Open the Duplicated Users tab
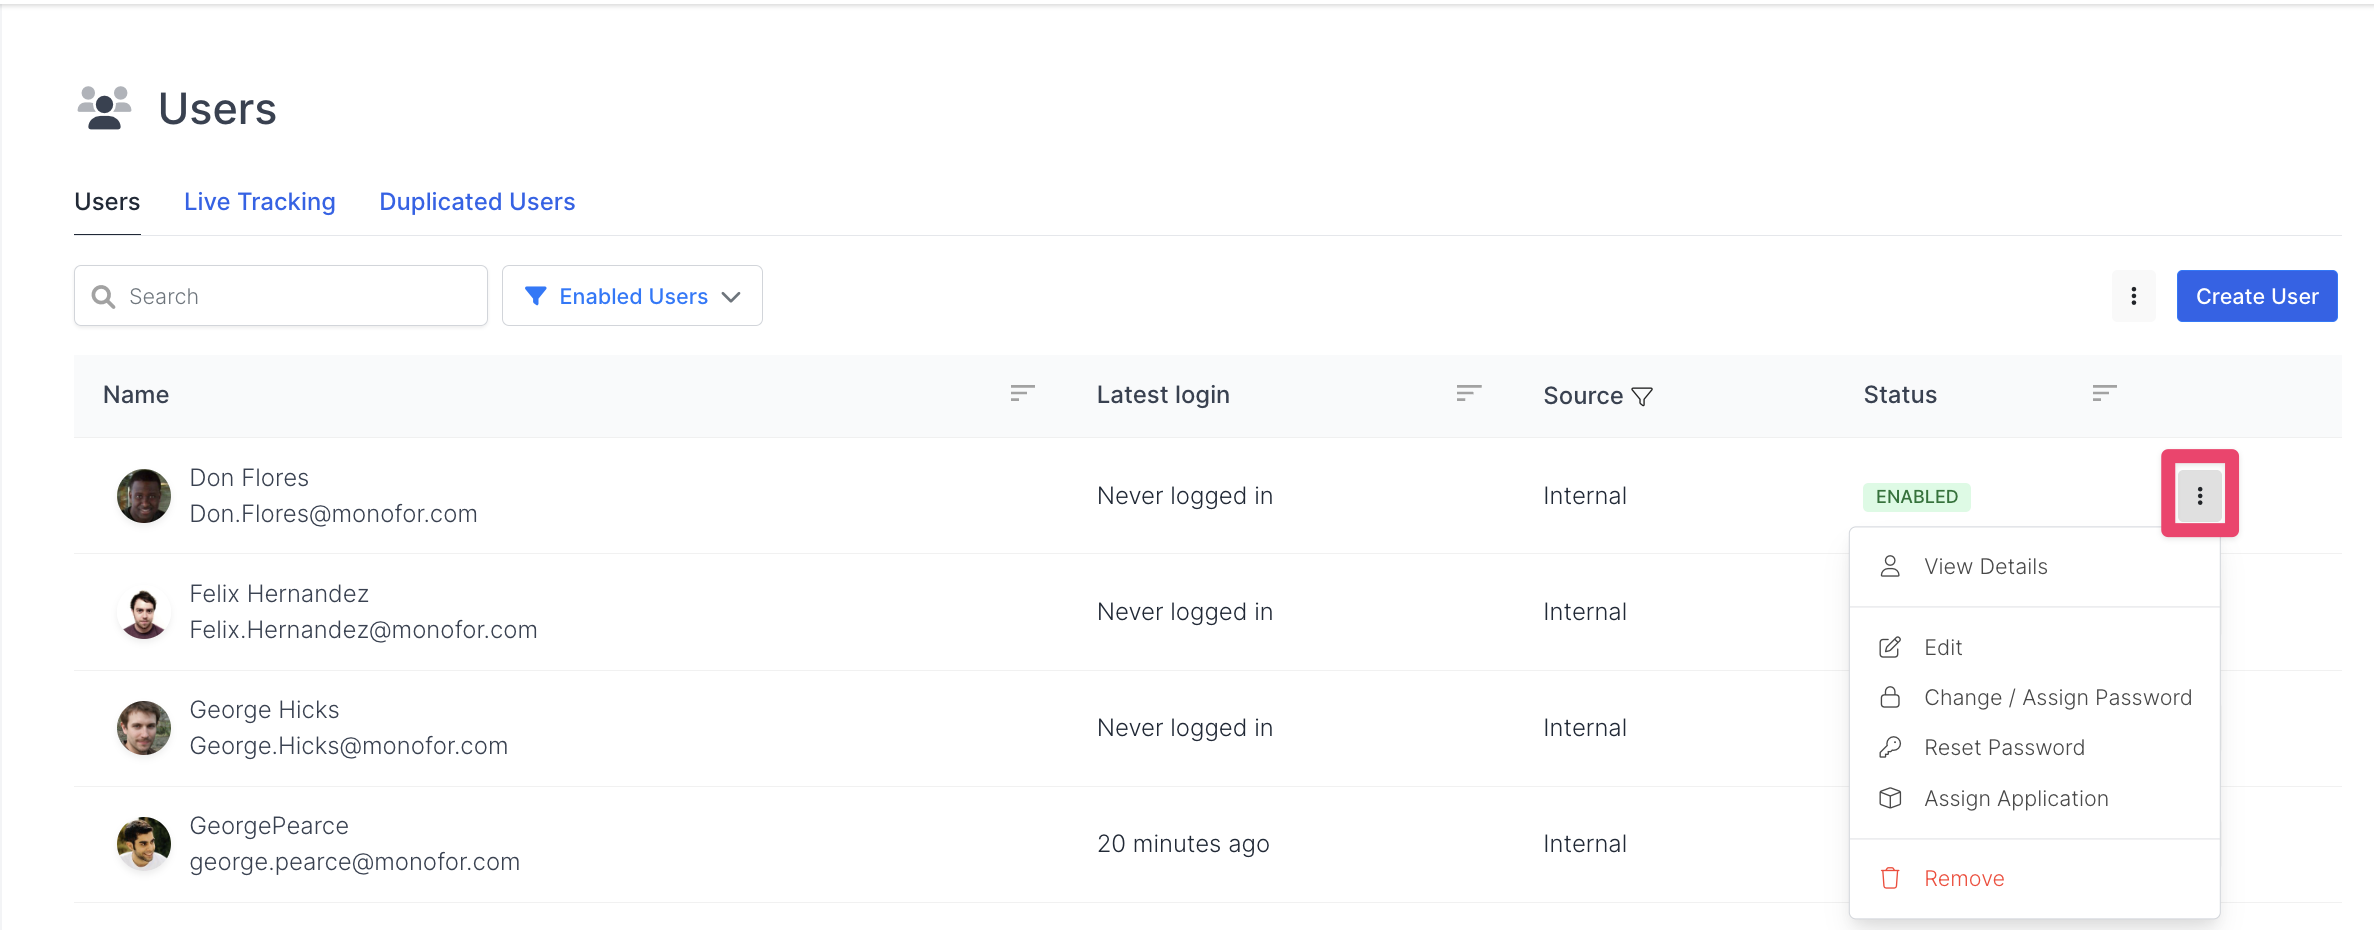This screenshot has height=930, width=2374. tap(477, 202)
